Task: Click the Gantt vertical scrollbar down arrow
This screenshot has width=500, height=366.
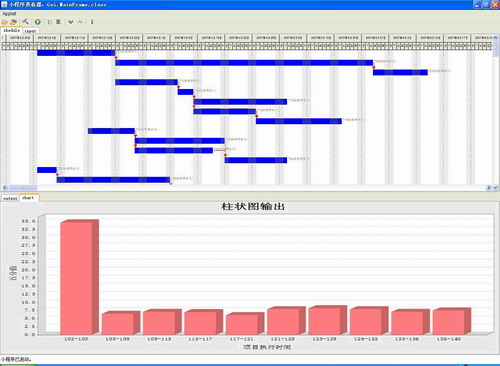Action: point(495,188)
